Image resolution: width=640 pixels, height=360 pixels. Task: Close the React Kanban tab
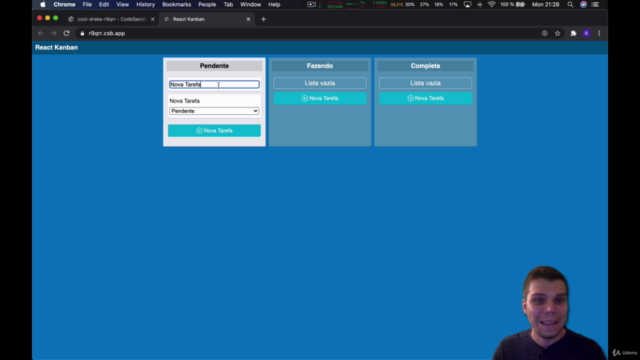pyautogui.click(x=248, y=19)
